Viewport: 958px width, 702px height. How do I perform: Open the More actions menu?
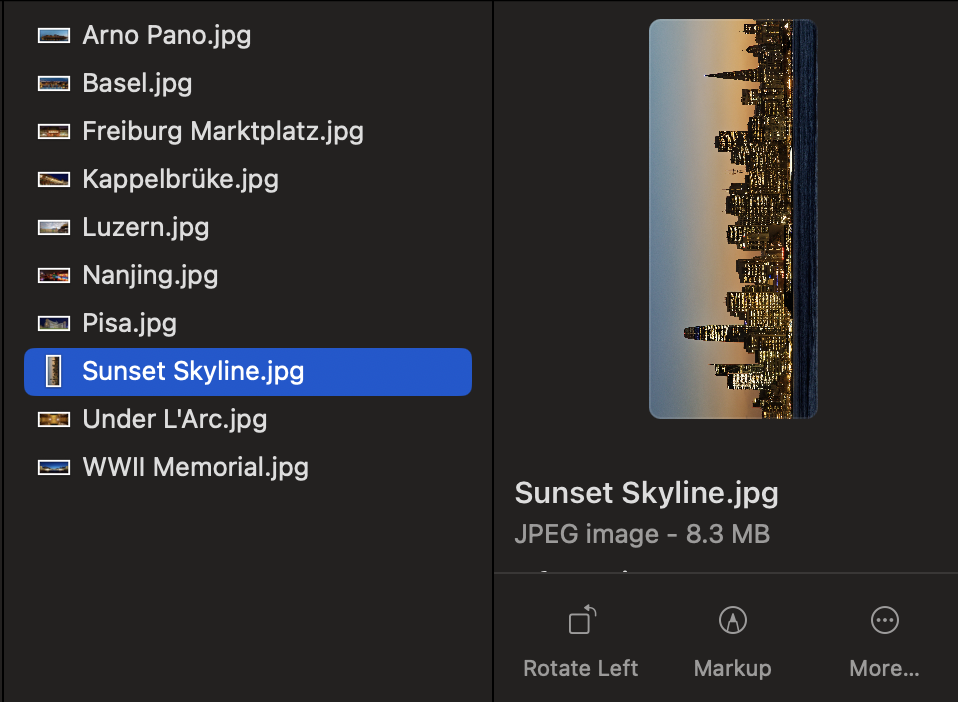(884, 621)
